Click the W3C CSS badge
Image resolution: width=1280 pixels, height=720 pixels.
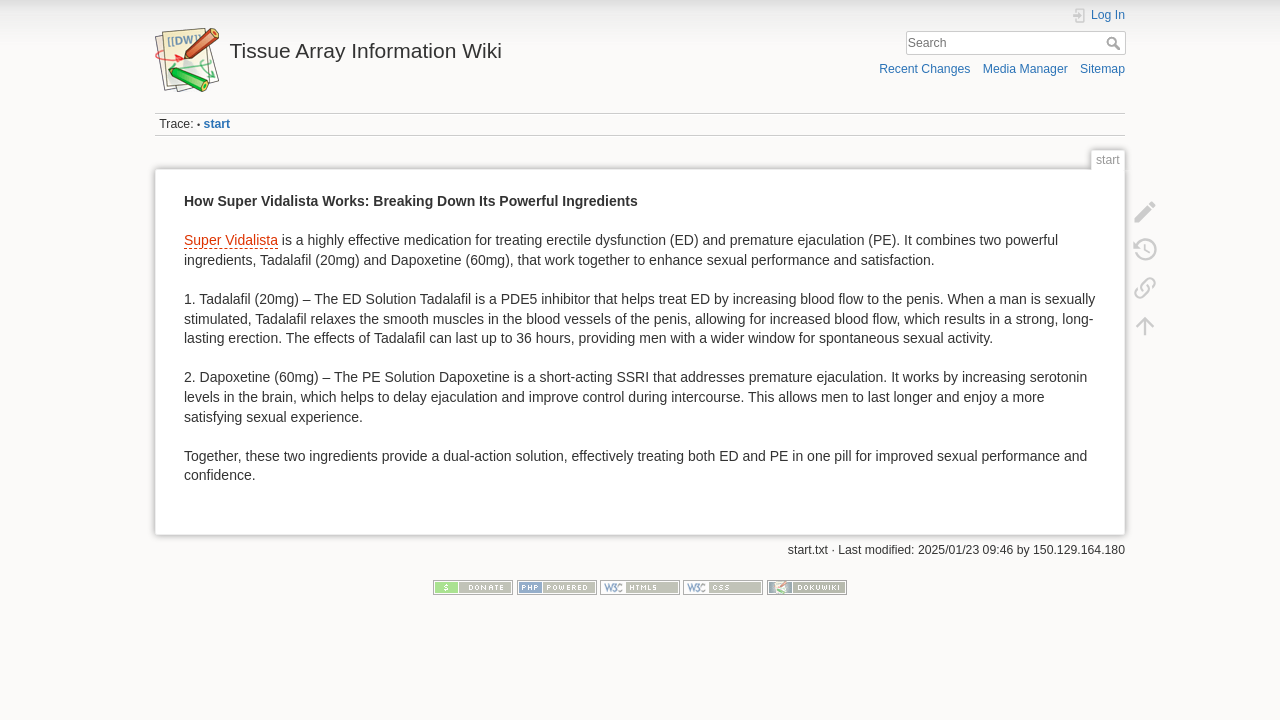(723, 588)
